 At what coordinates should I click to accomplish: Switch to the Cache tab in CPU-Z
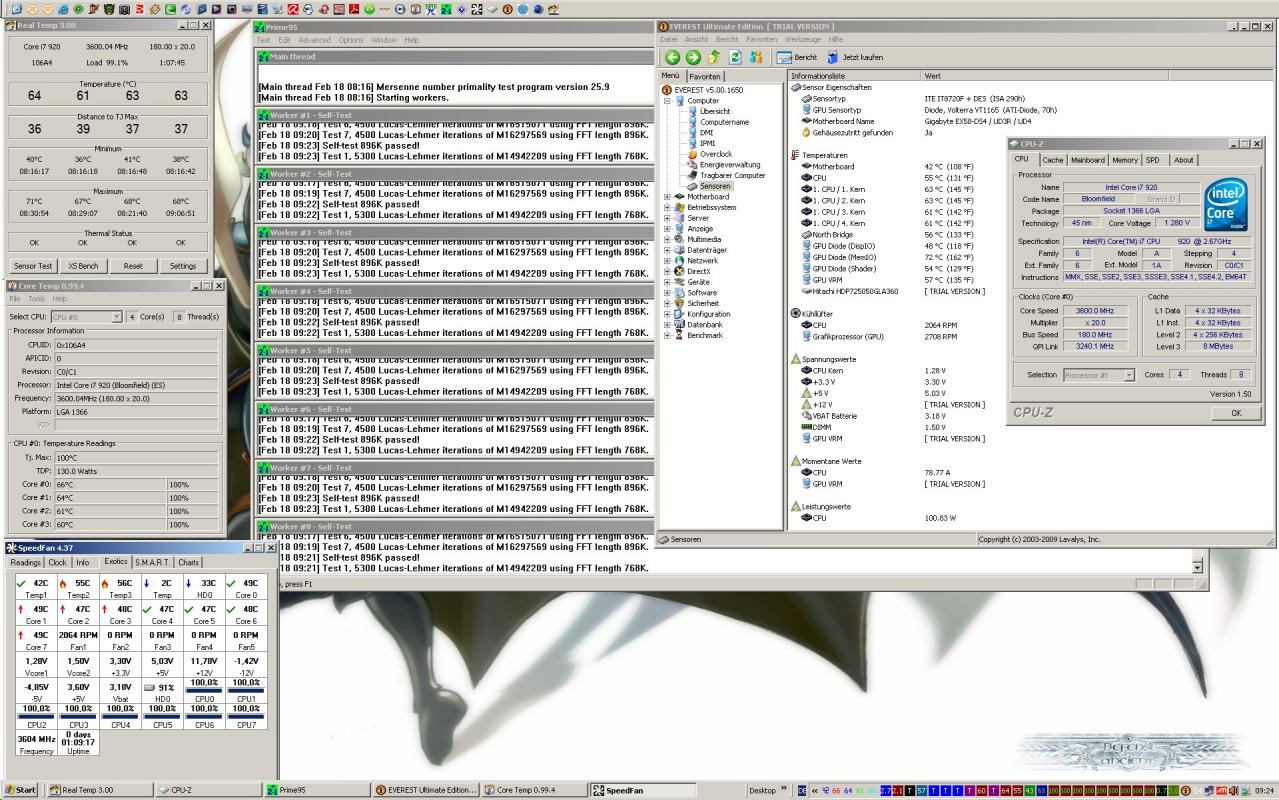tap(1053, 160)
